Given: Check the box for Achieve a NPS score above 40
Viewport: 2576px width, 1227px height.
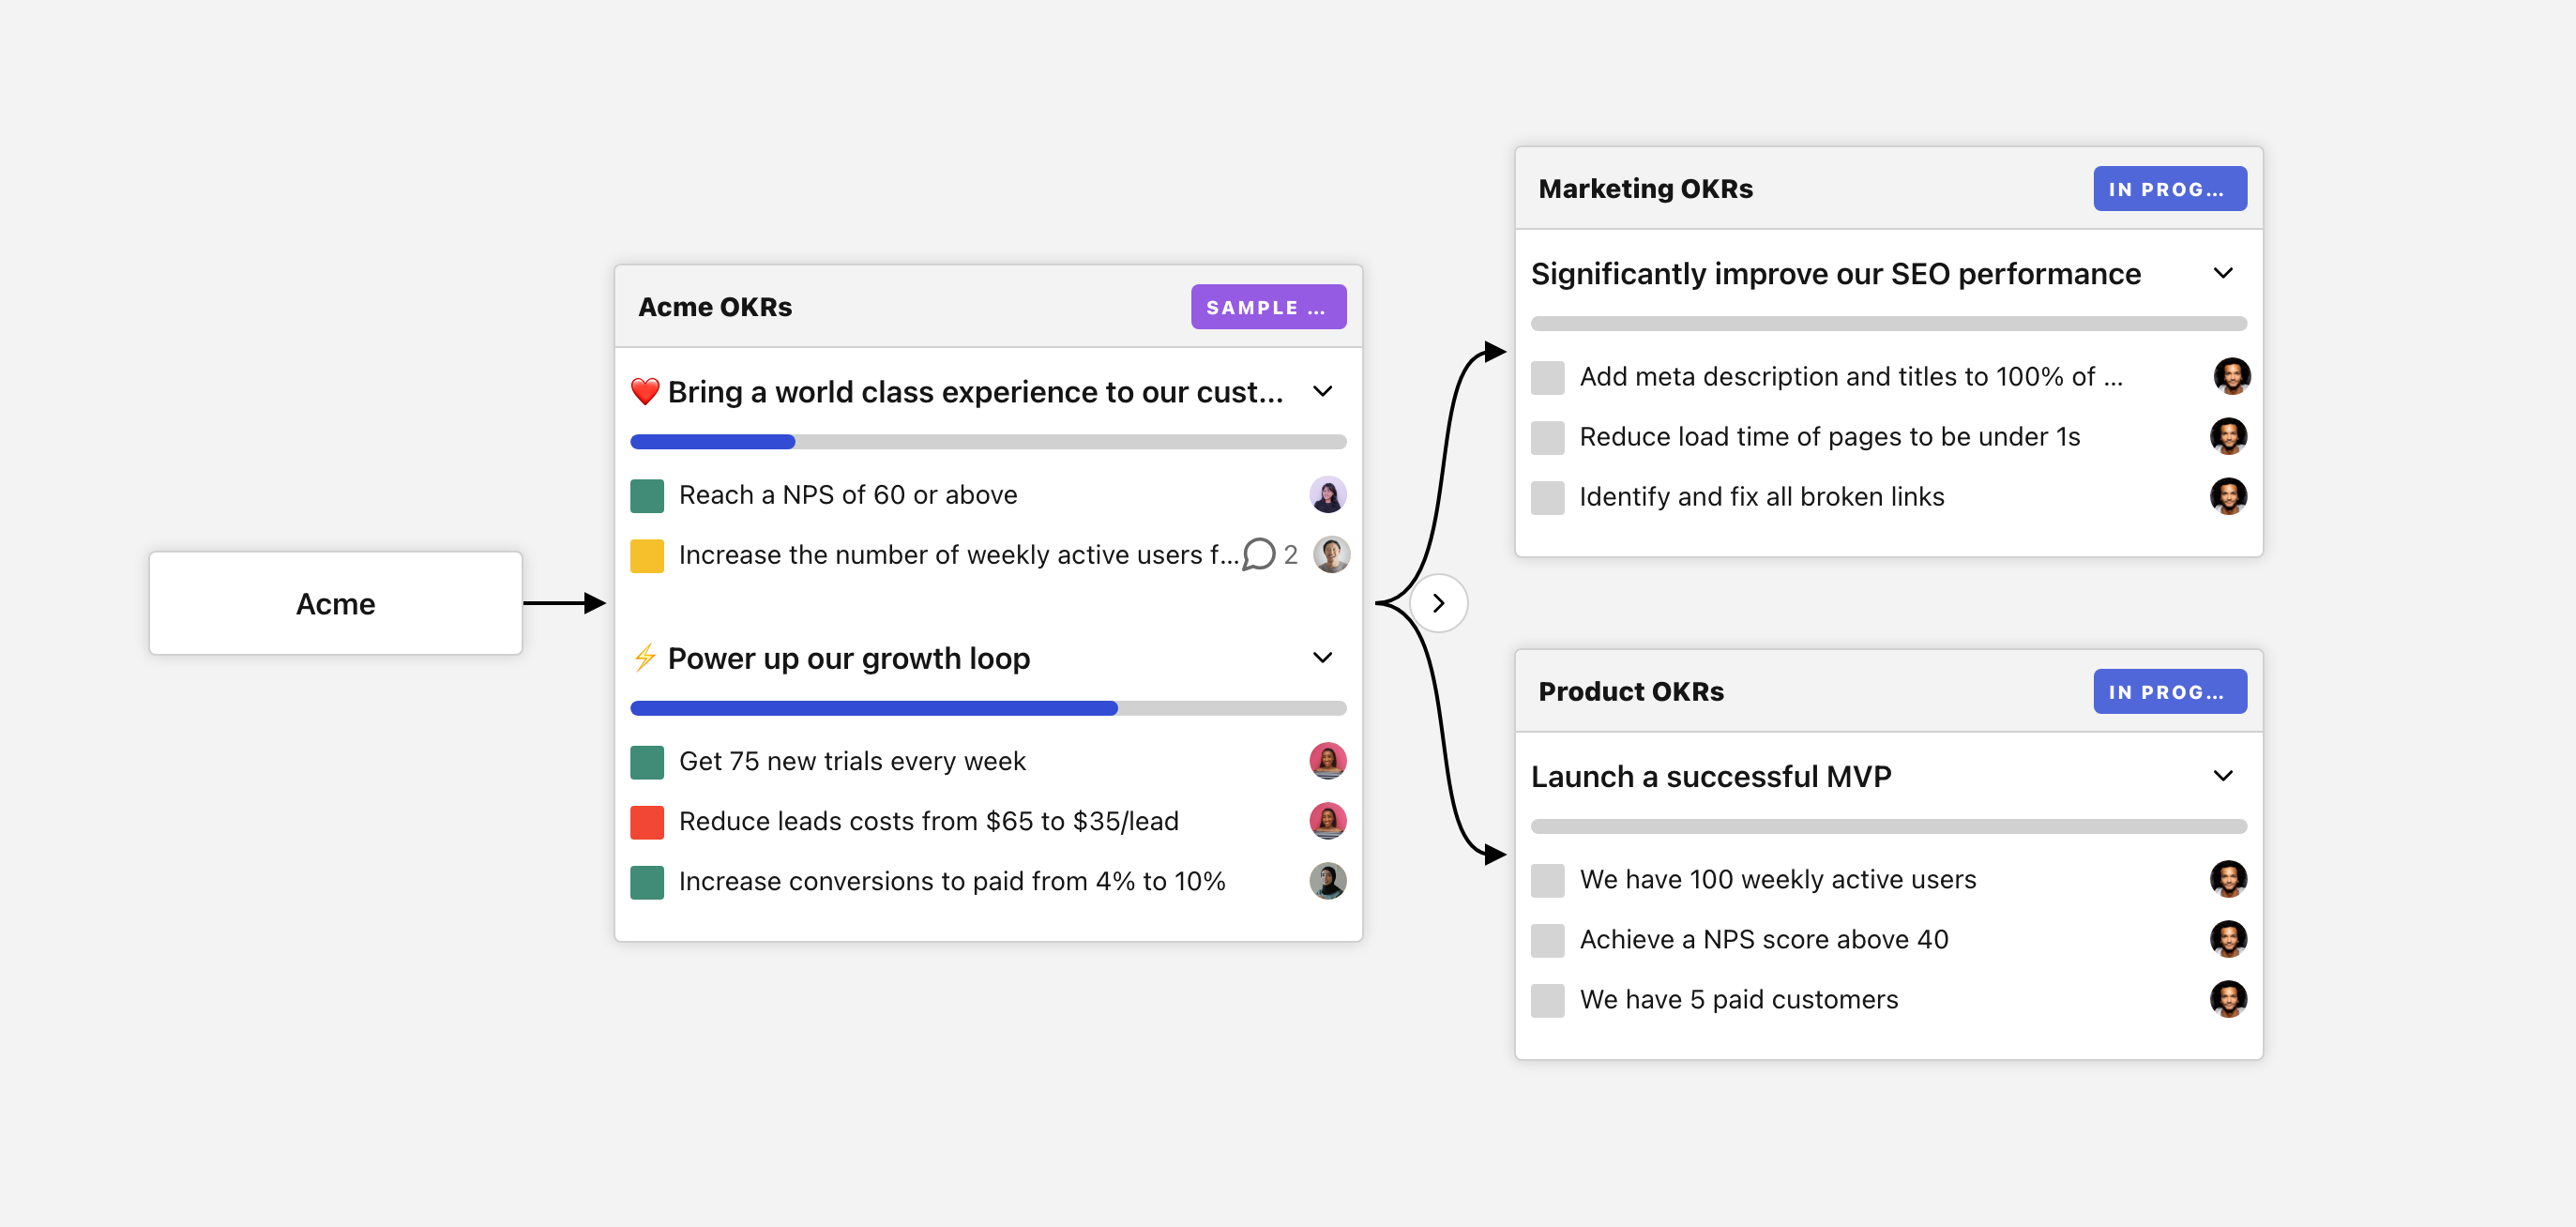Looking at the screenshot, I should pyautogui.click(x=1547, y=940).
